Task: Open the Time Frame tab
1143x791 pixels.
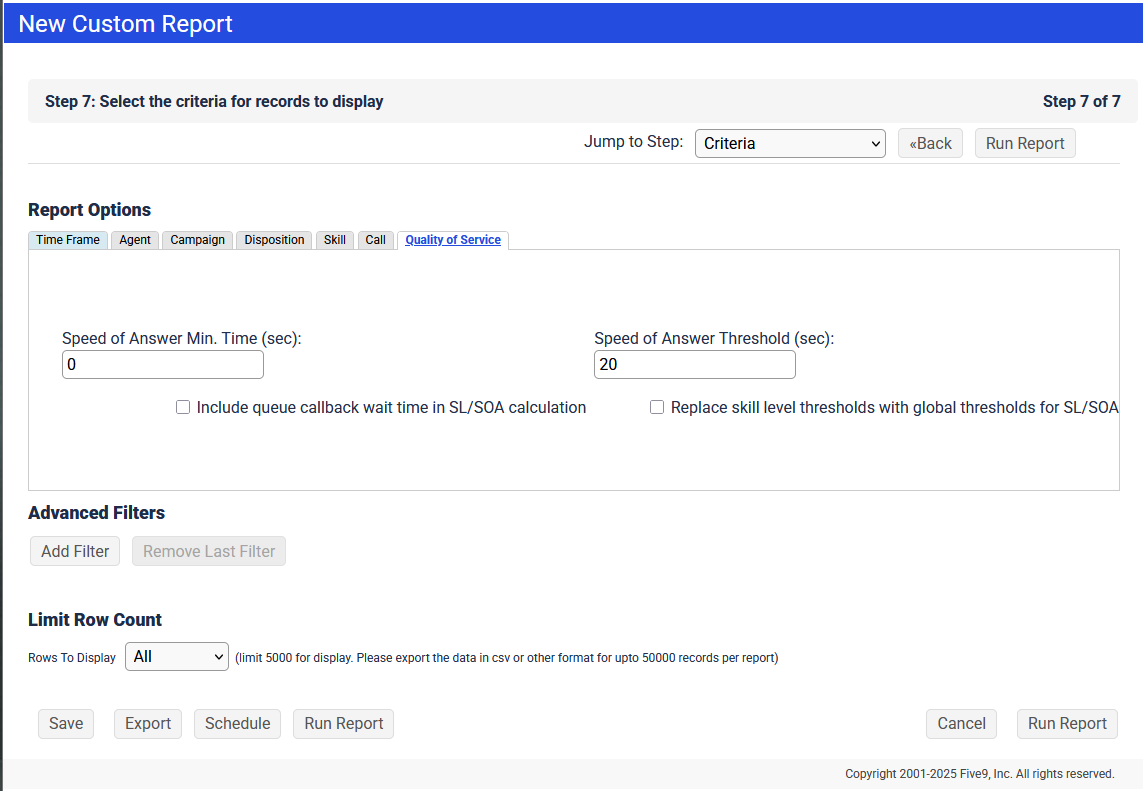Action: [68, 240]
